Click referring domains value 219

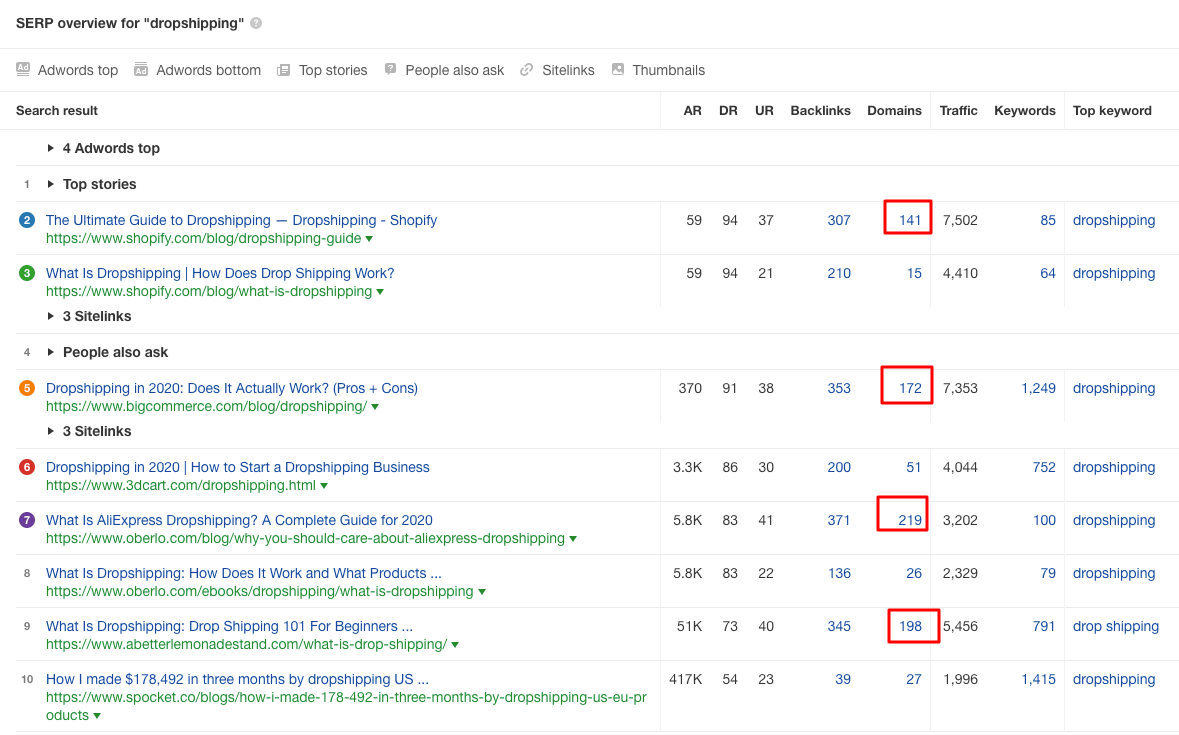910,520
